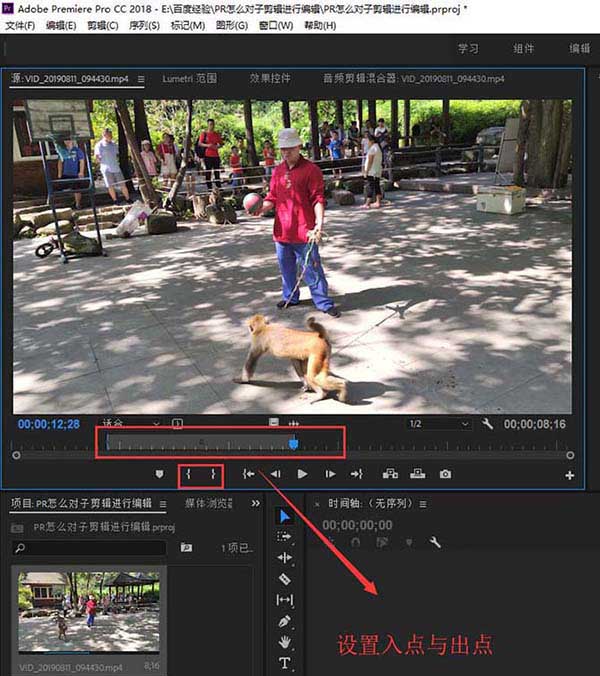Add a marker in Source monitor
Viewport: 600px width, 676px height.
[x=159, y=474]
